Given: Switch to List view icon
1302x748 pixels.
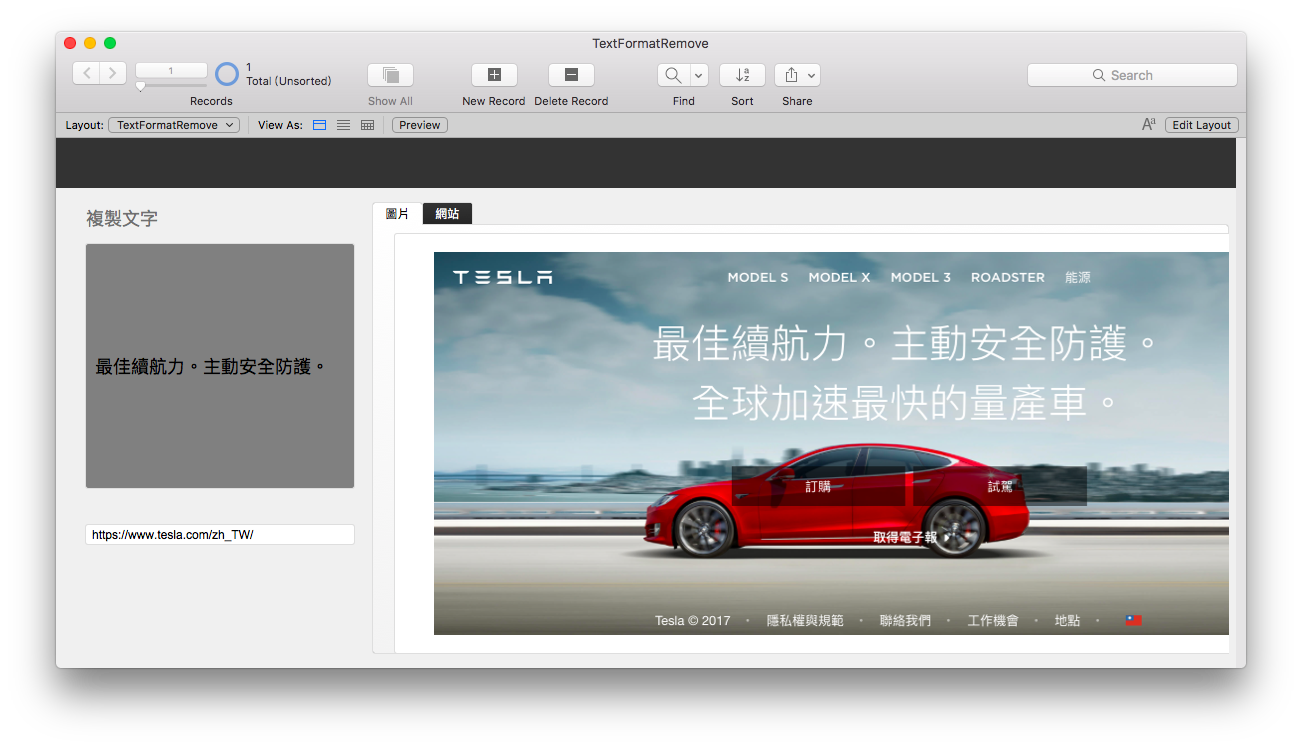Looking at the screenshot, I should tap(343, 125).
